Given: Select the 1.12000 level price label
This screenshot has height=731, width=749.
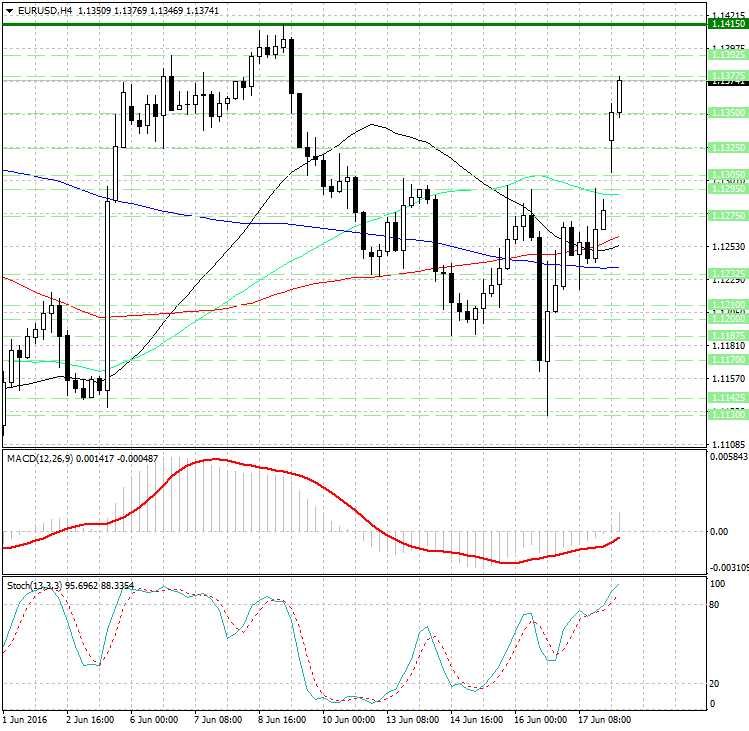Looking at the screenshot, I should point(728,318).
